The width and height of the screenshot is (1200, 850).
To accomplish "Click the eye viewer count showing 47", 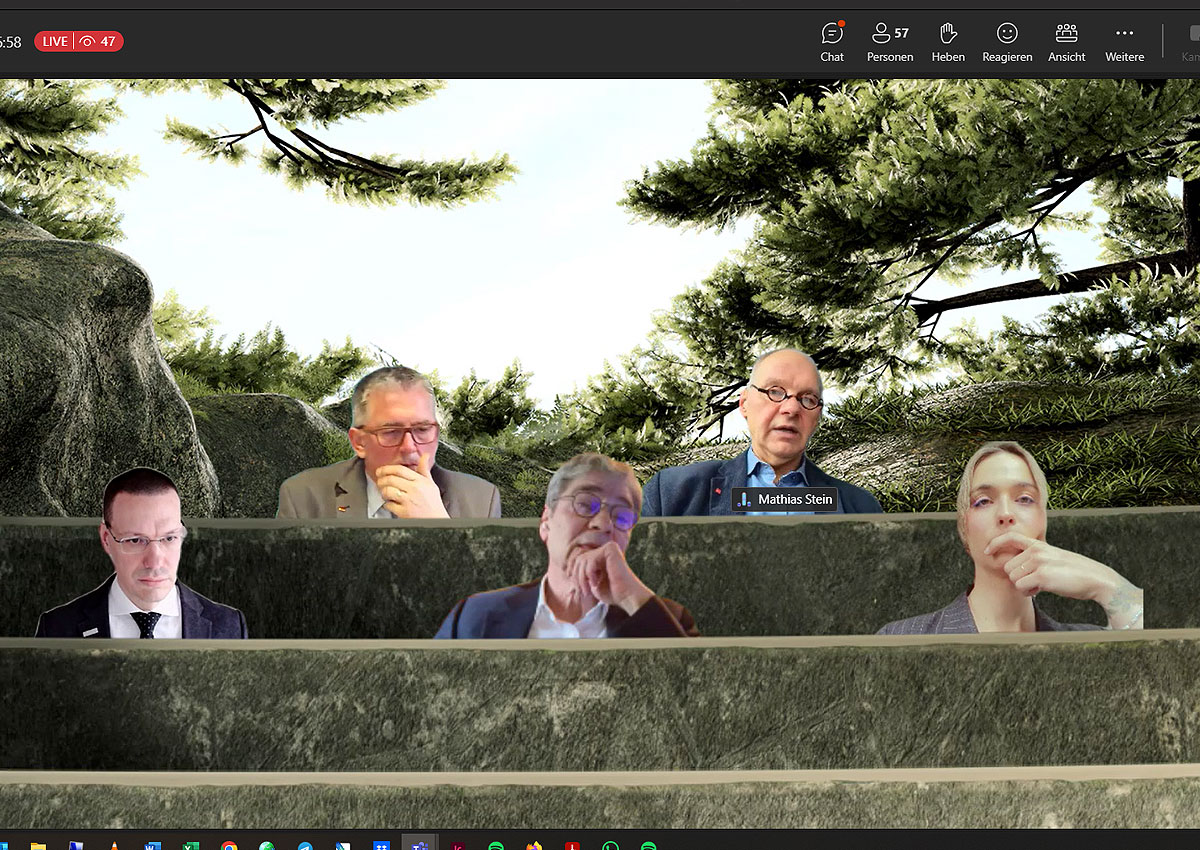I will coord(98,41).
